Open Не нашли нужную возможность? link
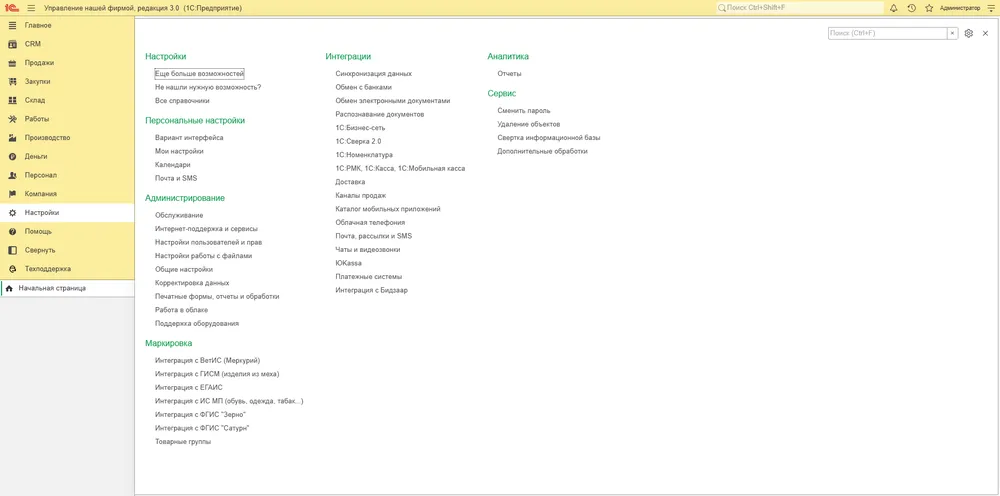The height and width of the screenshot is (496, 1000). 208,87
